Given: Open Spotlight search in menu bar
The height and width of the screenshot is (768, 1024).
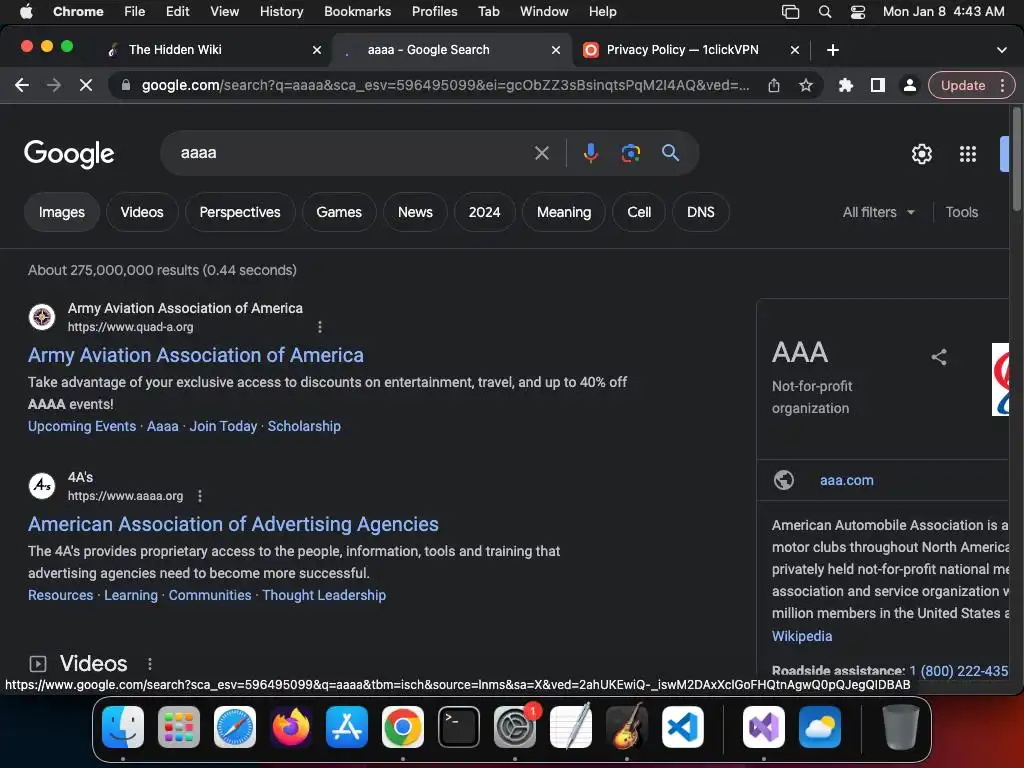Looking at the screenshot, I should (x=825, y=12).
